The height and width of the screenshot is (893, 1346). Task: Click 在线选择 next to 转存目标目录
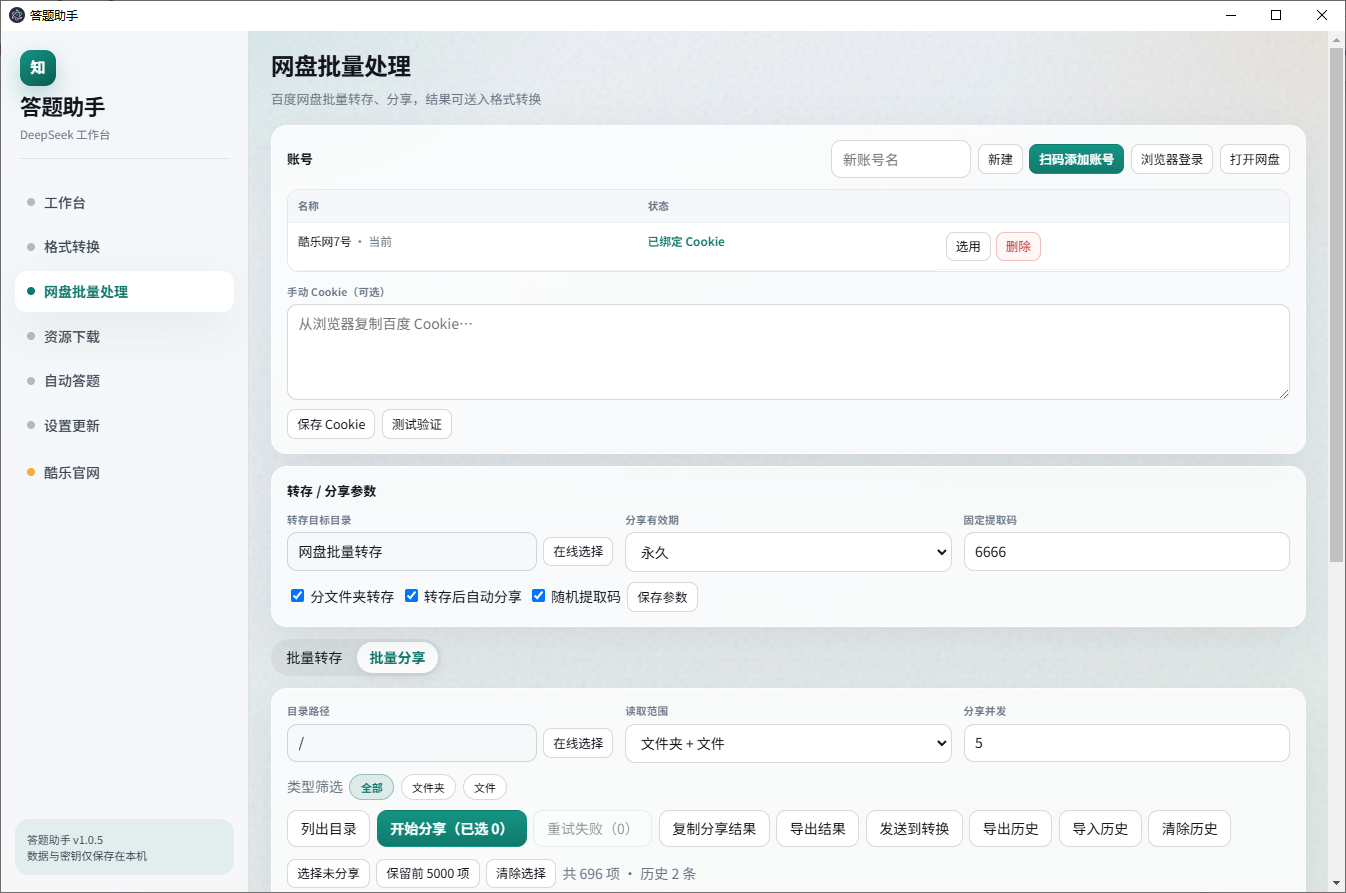pos(578,551)
